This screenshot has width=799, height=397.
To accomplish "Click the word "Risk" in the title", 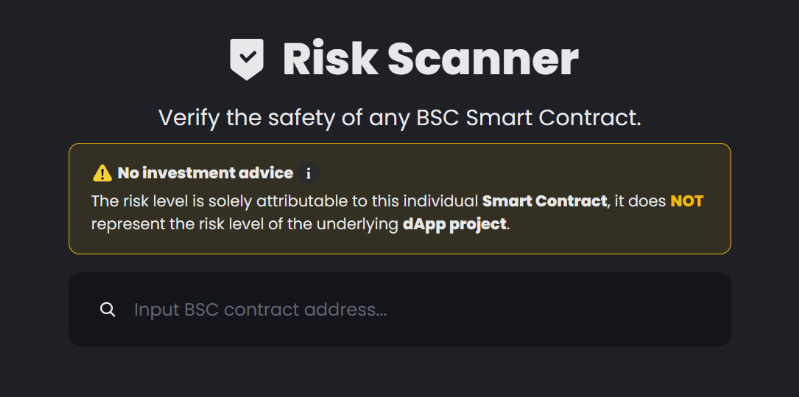I will click(330, 59).
